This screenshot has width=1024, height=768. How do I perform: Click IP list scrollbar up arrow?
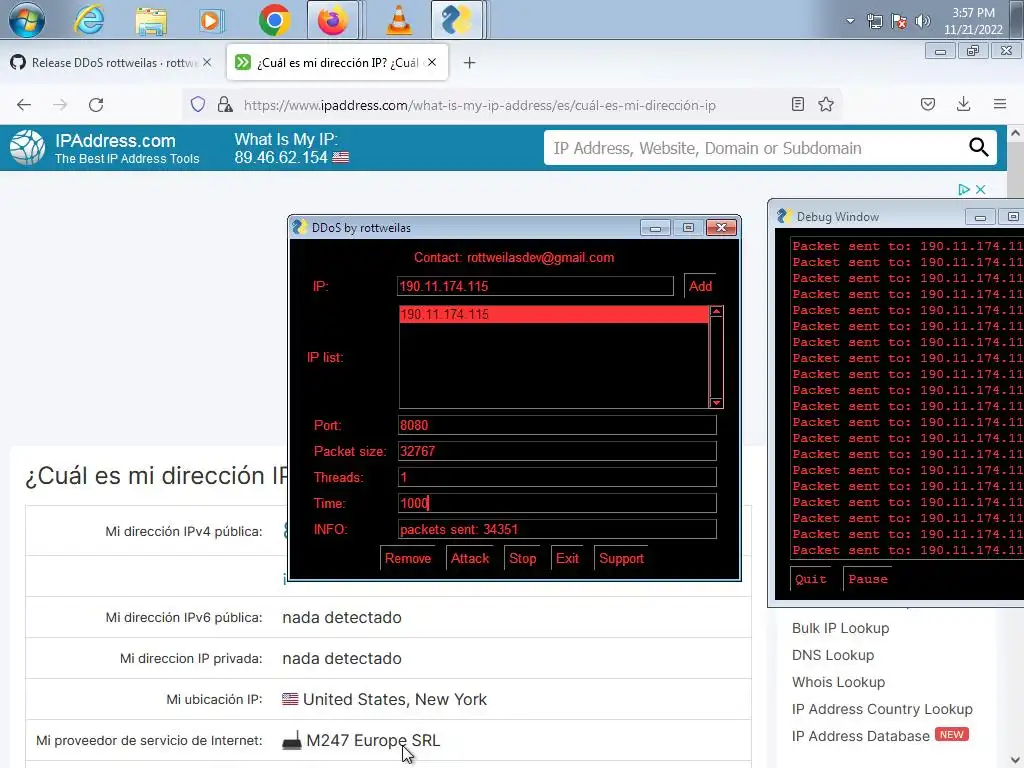point(716,312)
